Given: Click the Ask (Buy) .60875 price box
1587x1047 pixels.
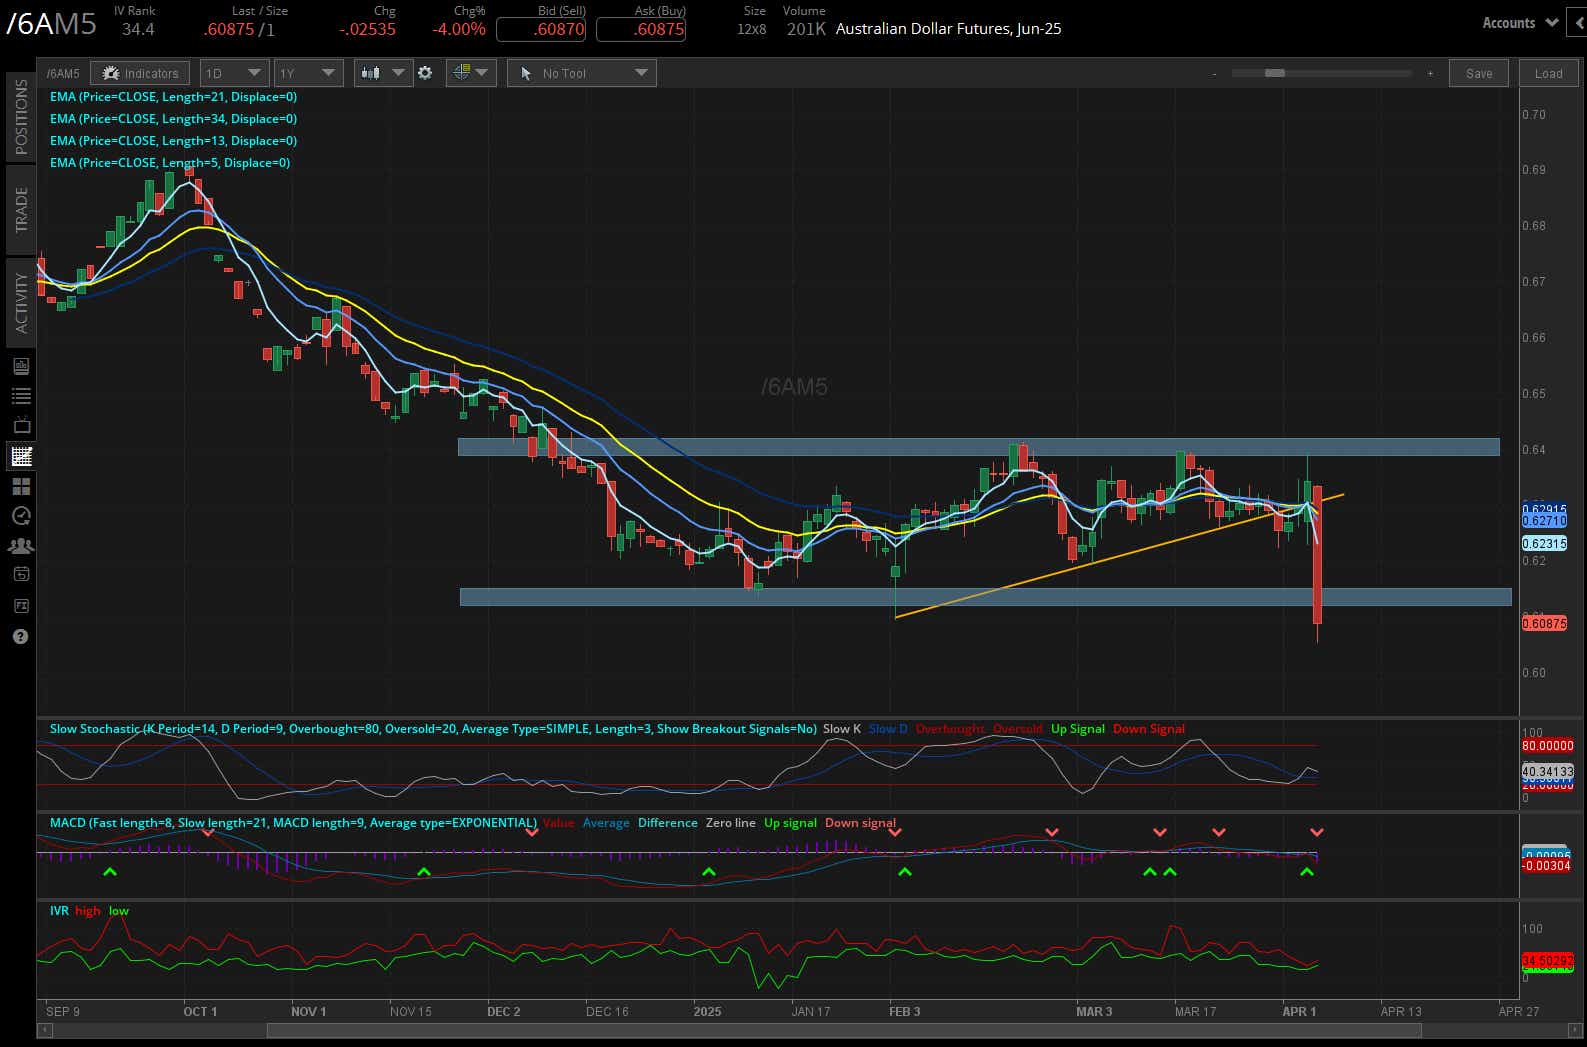Looking at the screenshot, I should pos(641,29).
